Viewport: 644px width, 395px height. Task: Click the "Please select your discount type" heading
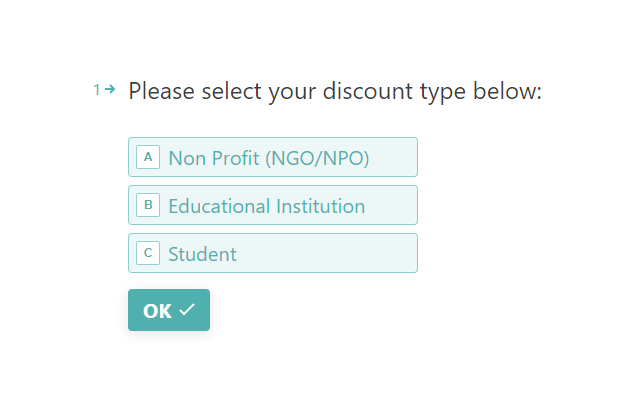pyautogui.click(x=335, y=91)
